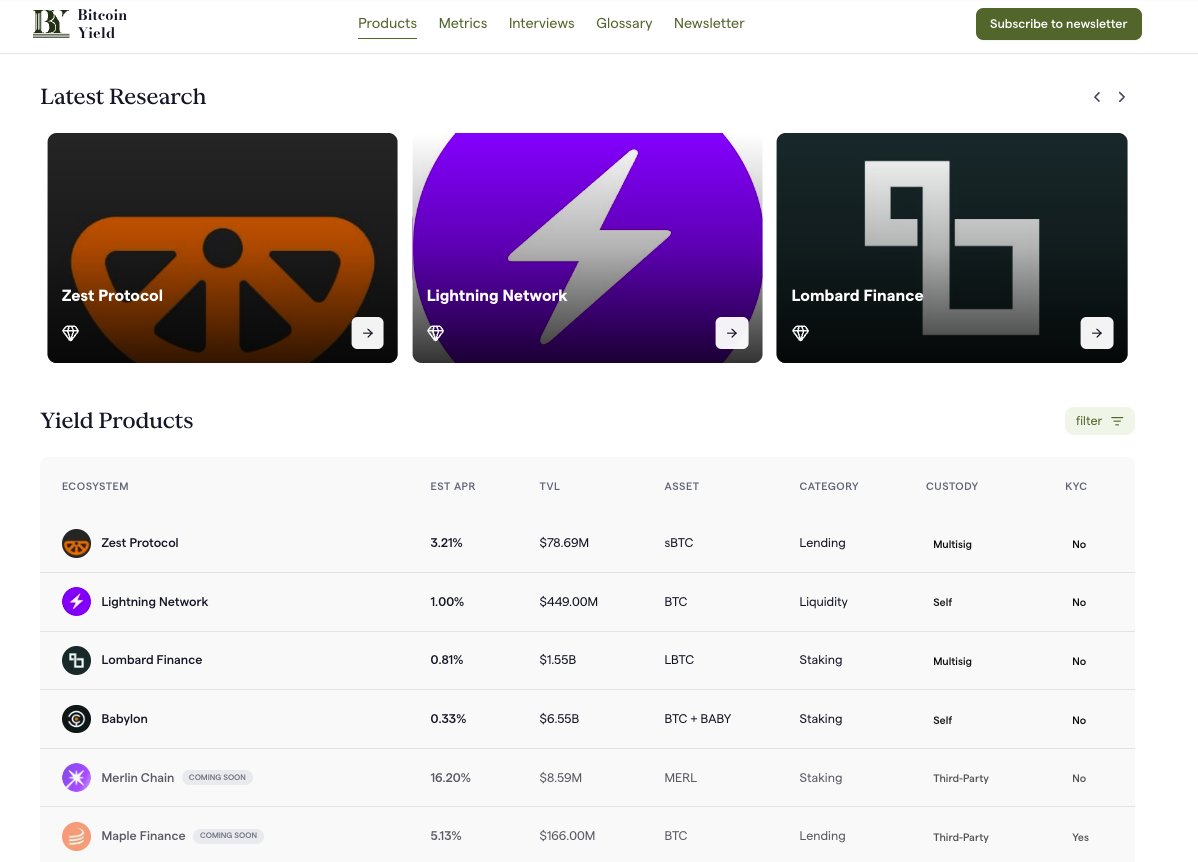1198x862 pixels.
Task: Open Zest Protocol in the table
Action: tap(140, 543)
